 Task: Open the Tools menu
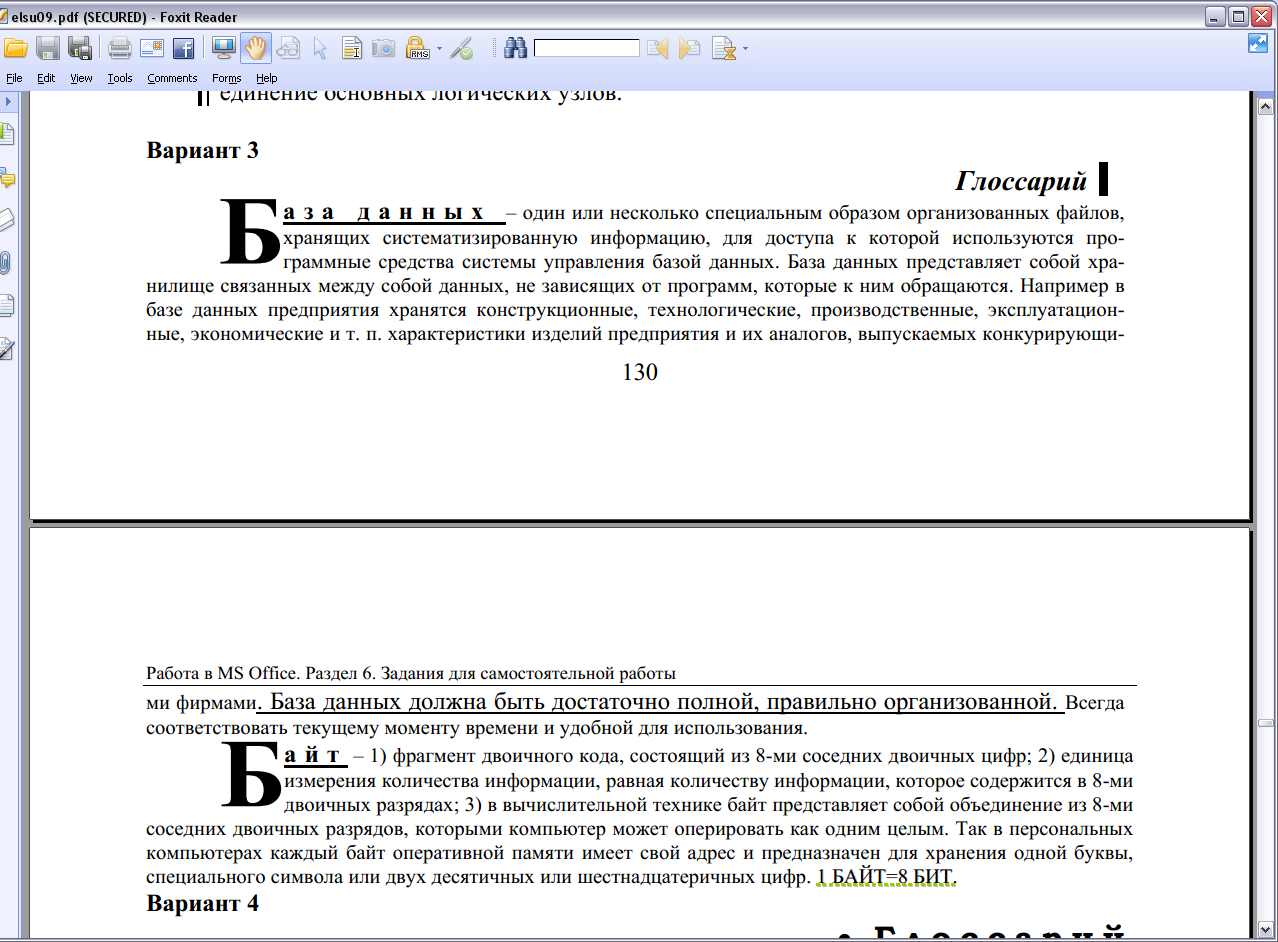coord(120,78)
